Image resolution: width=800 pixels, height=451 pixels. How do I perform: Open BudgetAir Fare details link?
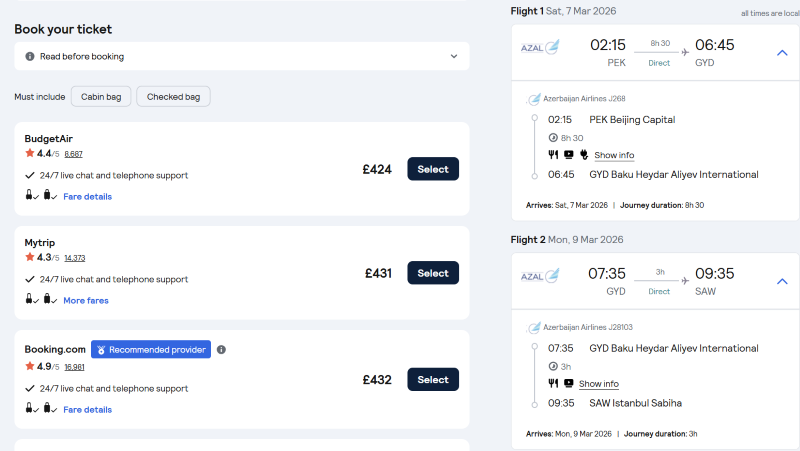click(x=87, y=196)
